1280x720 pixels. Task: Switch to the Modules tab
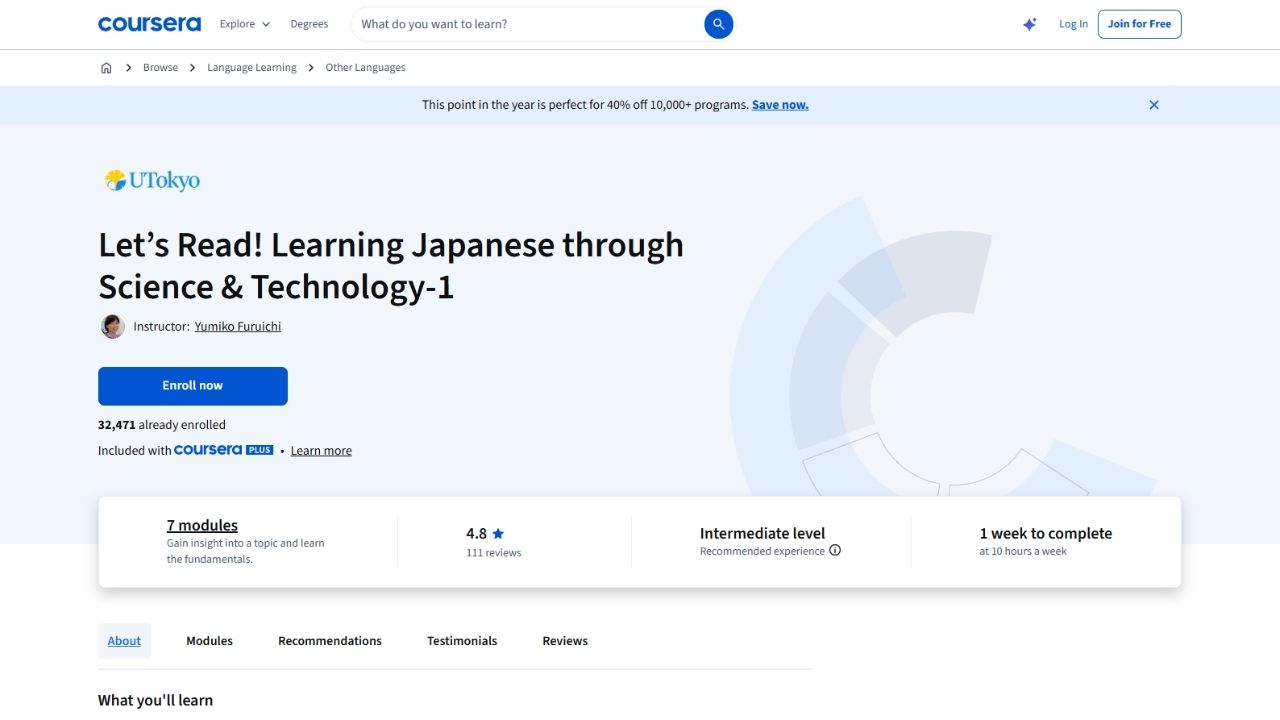click(x=209, y=641)
